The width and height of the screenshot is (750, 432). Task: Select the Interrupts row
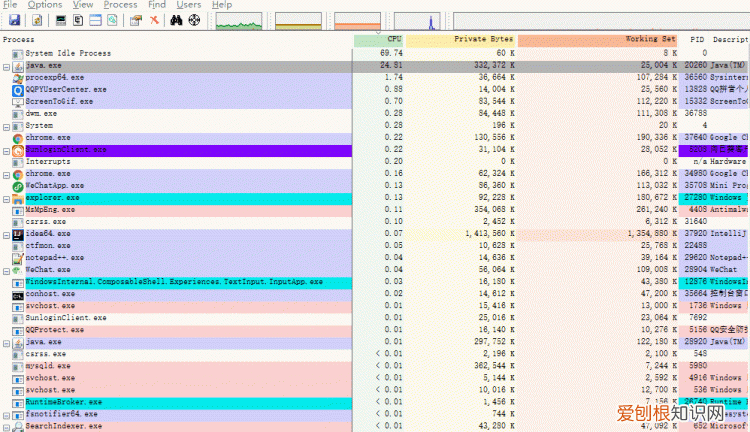[375, 163]
